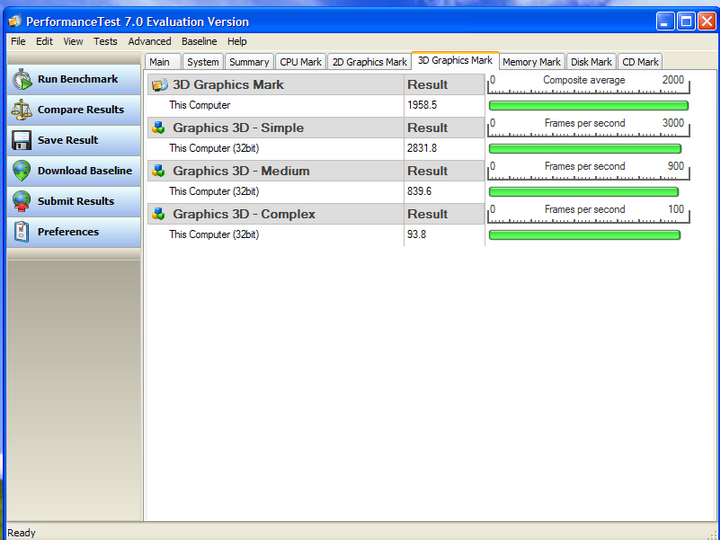The width and height of the screenshot is (720, 540).
Task: Click the Submit Results globe arrow icon
Action: point(22,201)
